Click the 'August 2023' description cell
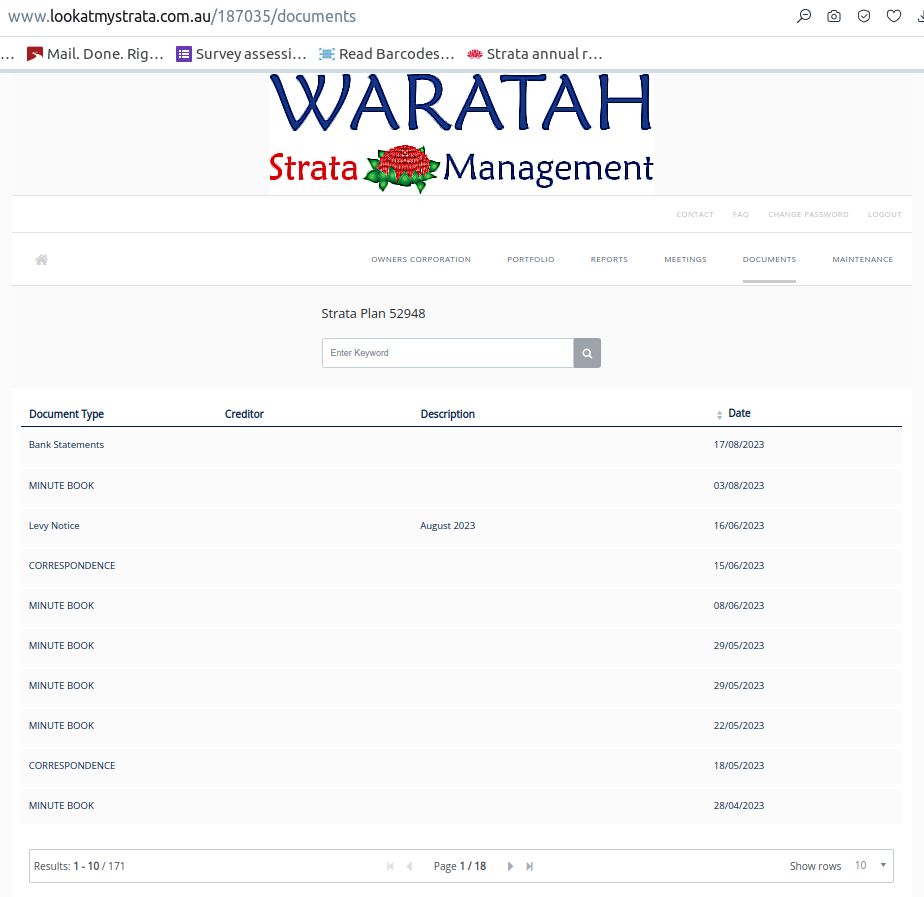924x897 pixels. (447, 526)
